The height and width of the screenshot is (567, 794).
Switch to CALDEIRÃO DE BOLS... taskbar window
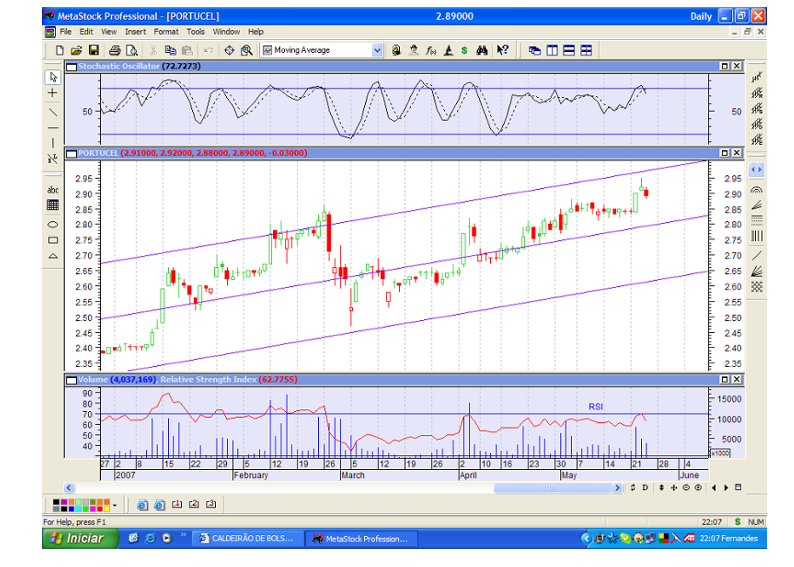click(x=248, y=539)
